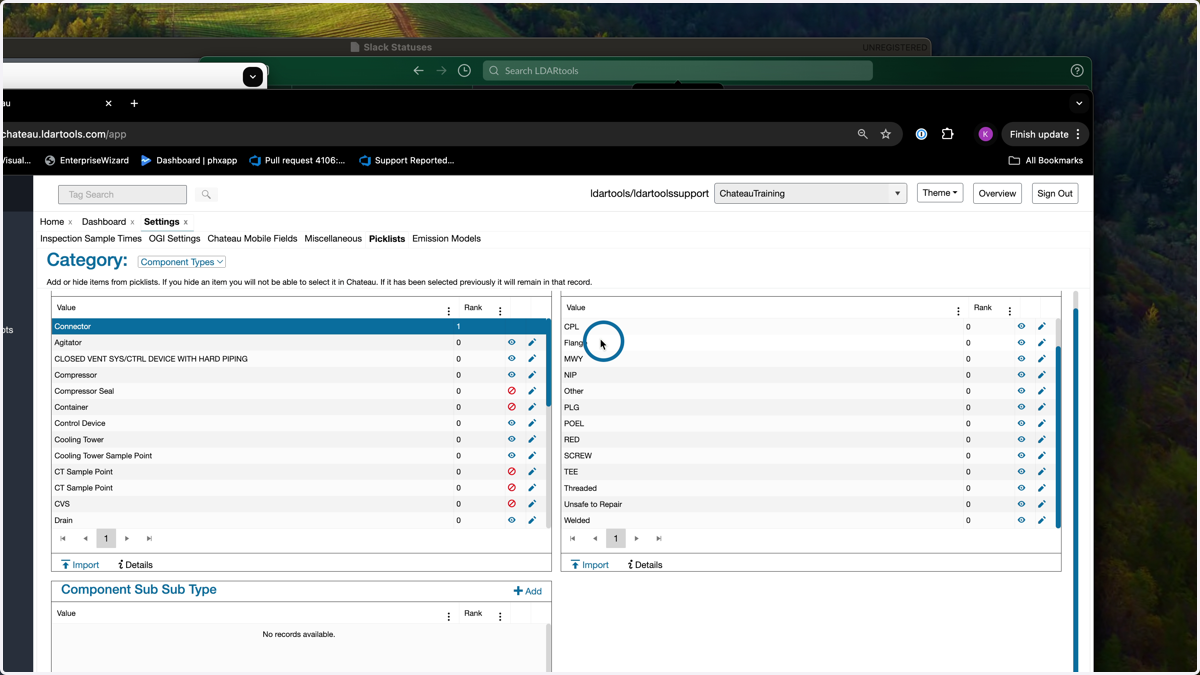The width and height of the screenshot is (1200, 675).
Task: Edit the Cooling Tower Sample Point pencil
Action: [532, 456]
